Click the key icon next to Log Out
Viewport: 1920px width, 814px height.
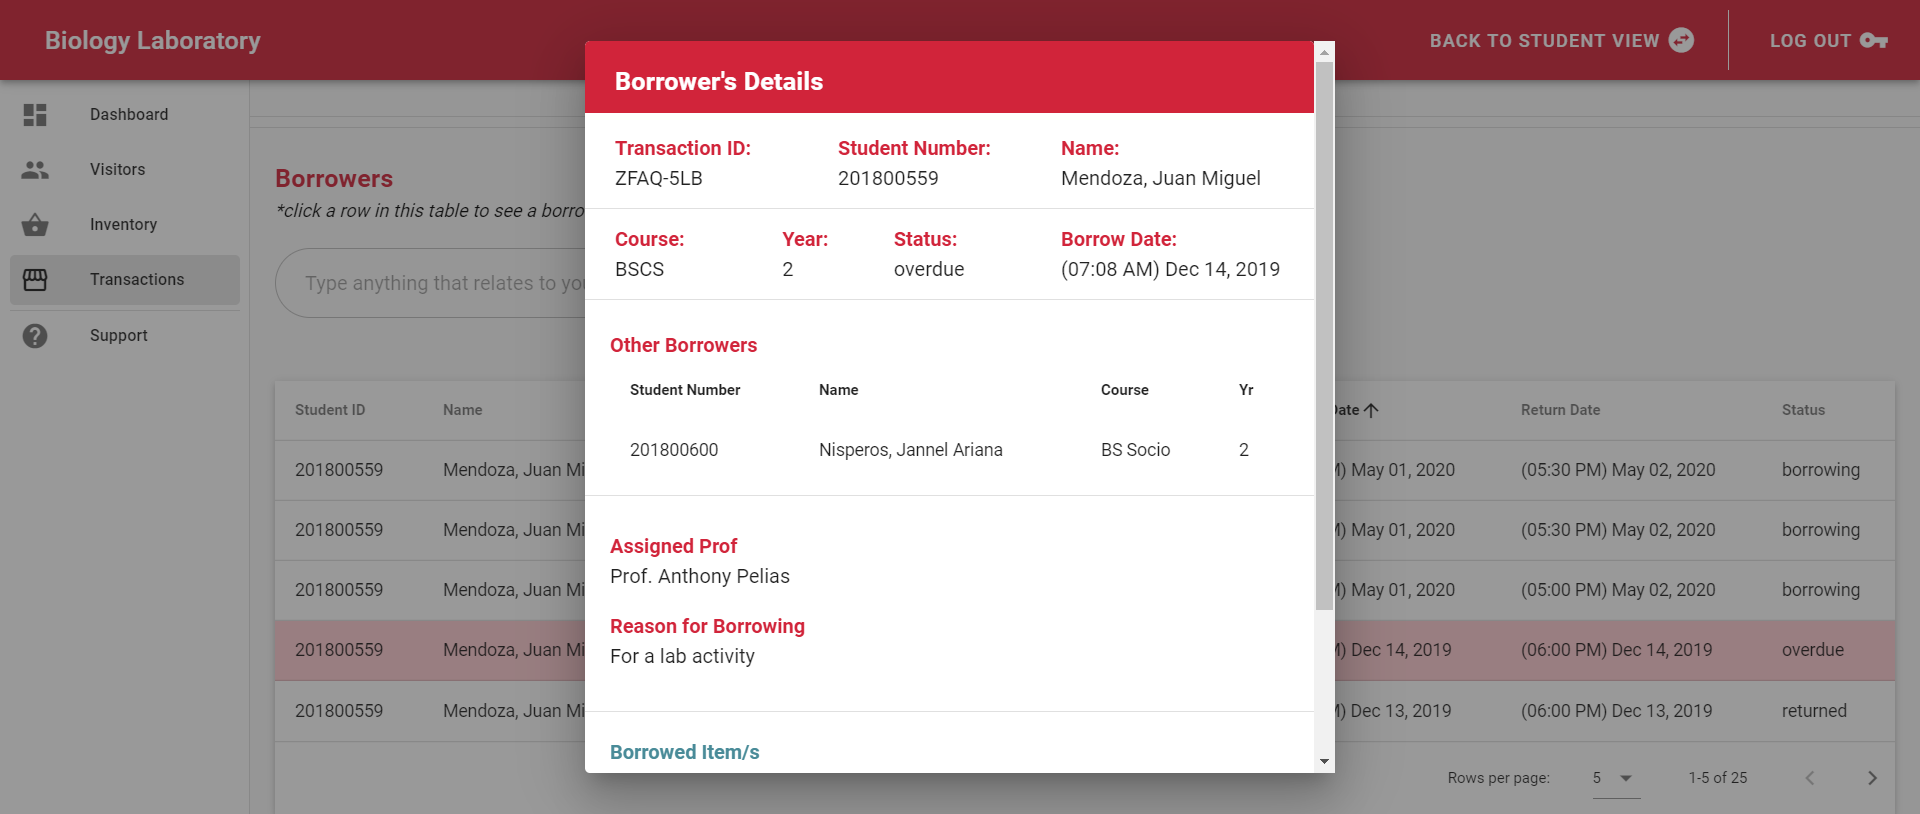tap(1873, 41)
